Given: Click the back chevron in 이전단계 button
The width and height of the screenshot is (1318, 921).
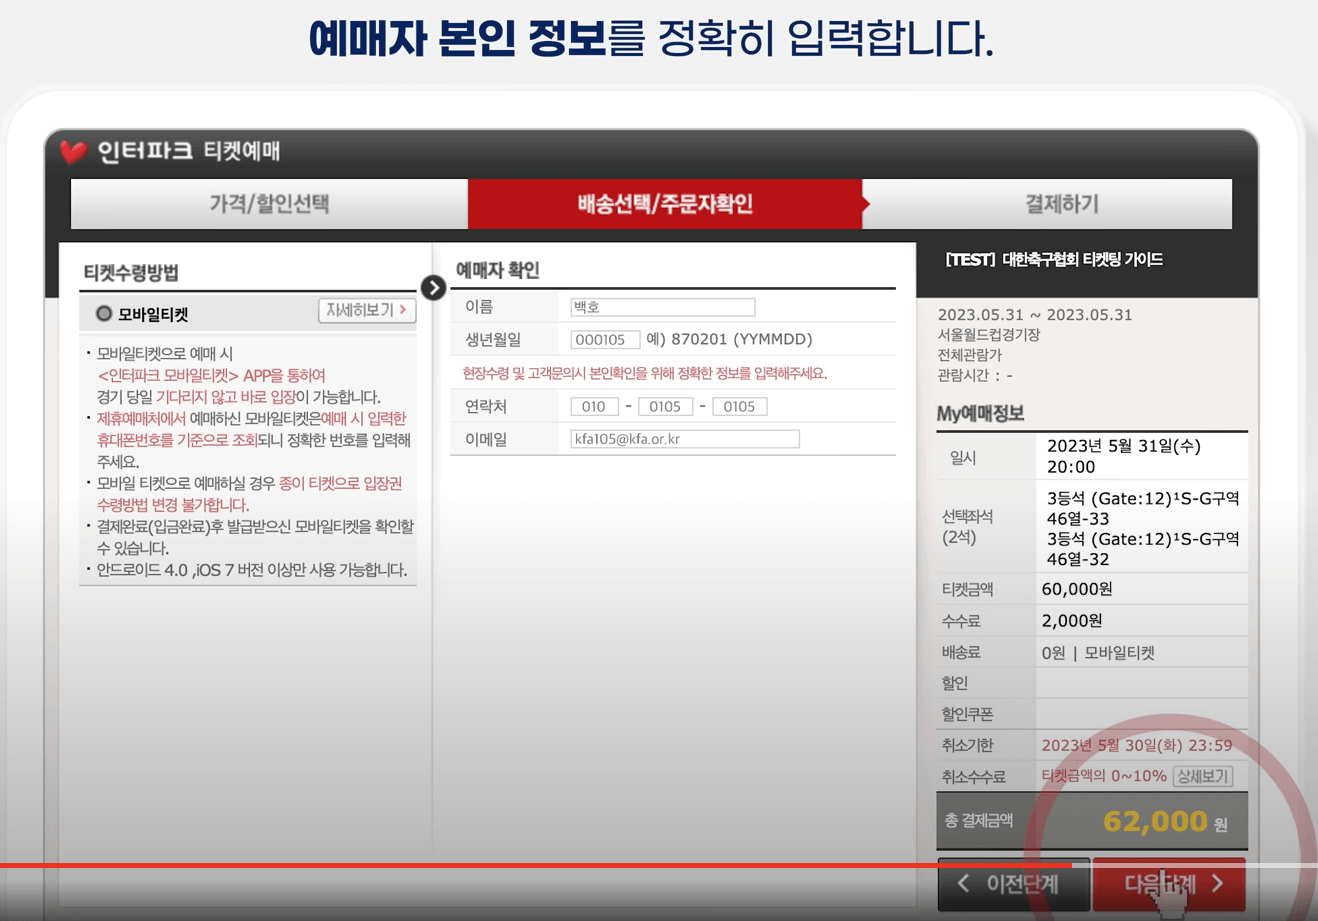Looking at the screenshot, I should click(962, 884).
